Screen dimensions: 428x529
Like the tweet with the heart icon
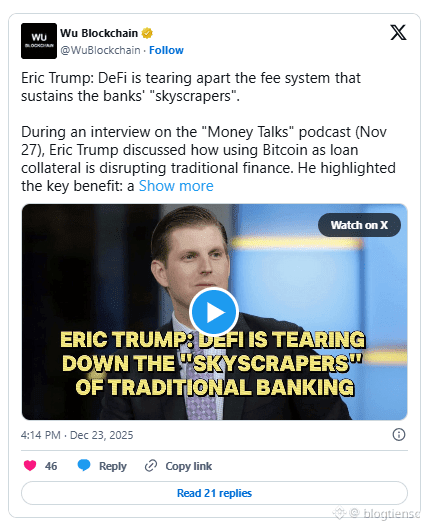point(30,465)
